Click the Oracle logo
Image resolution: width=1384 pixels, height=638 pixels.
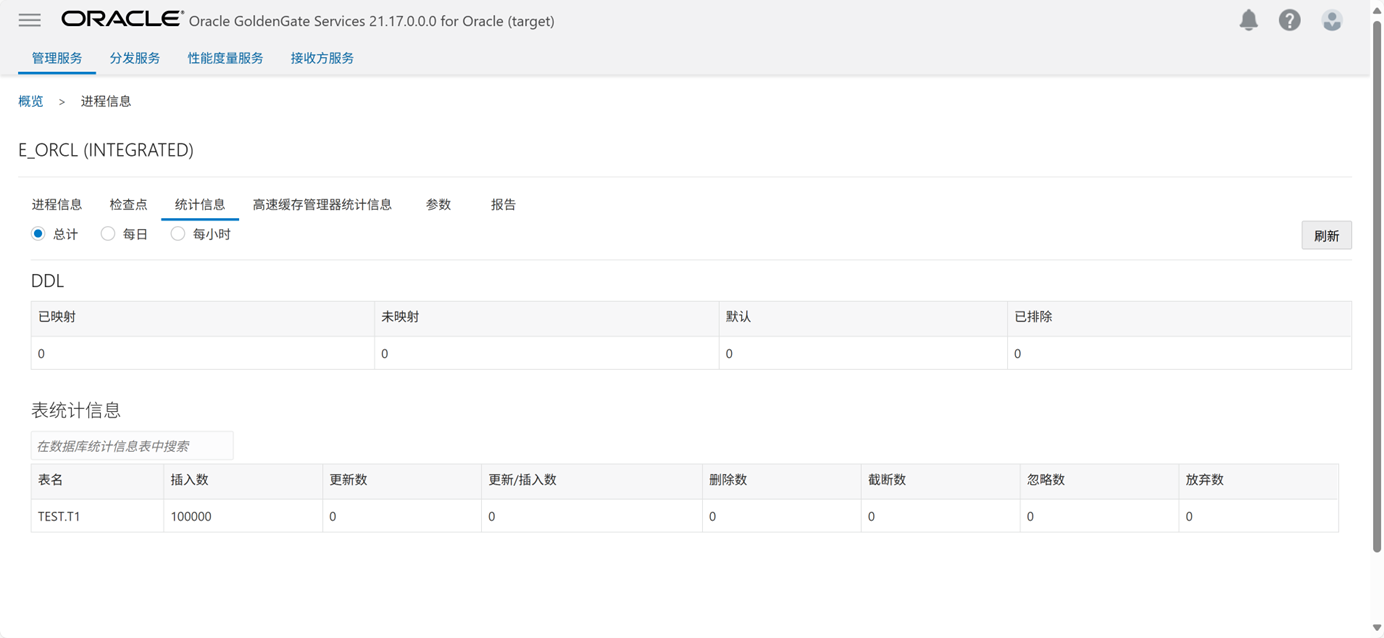[122, 19]
